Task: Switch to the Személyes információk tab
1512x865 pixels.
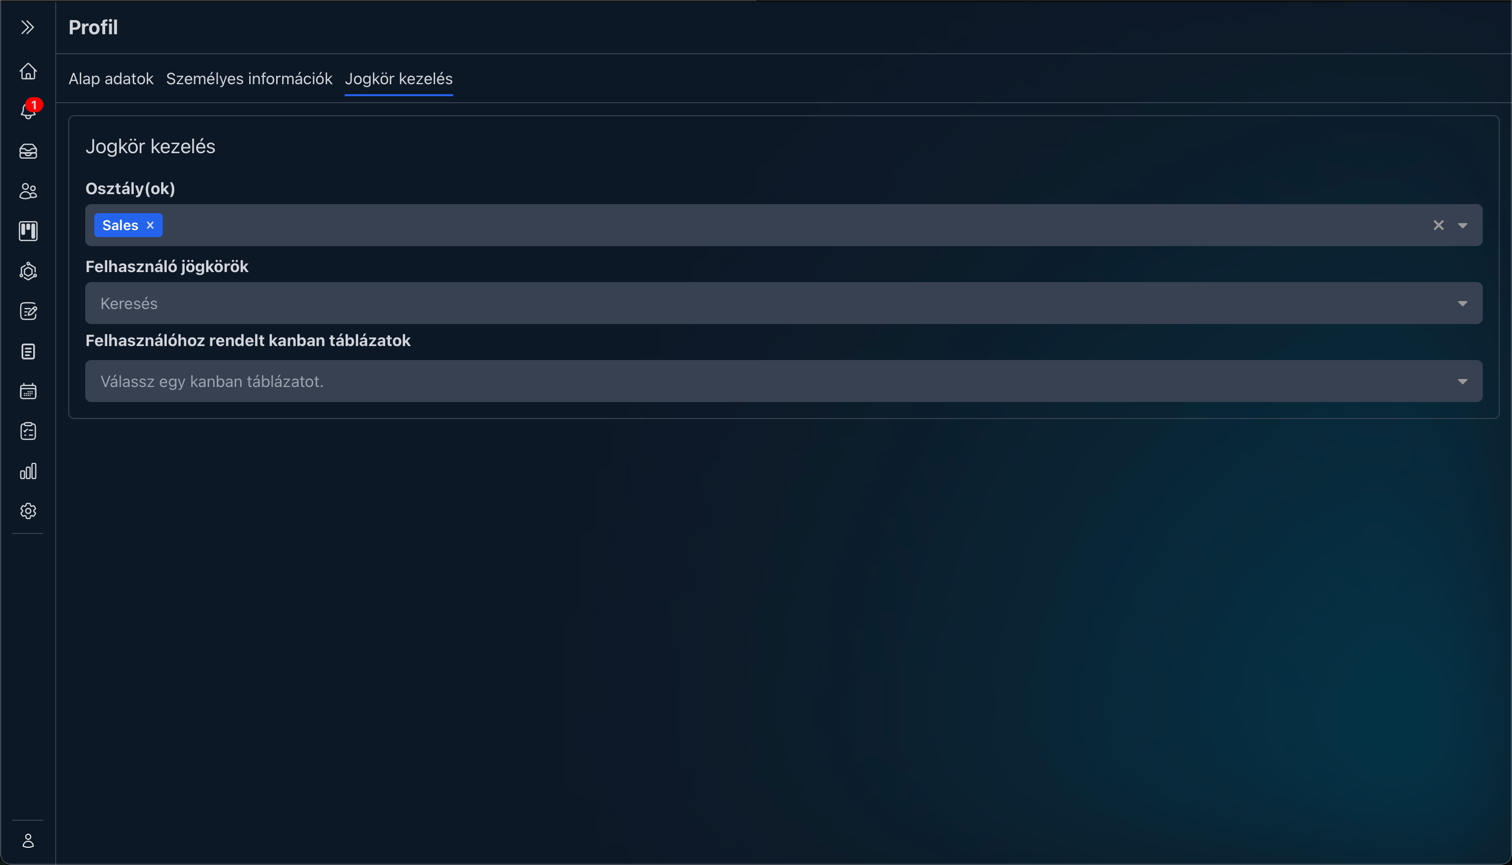Action: pyautogui.click(x=249, y=79)
